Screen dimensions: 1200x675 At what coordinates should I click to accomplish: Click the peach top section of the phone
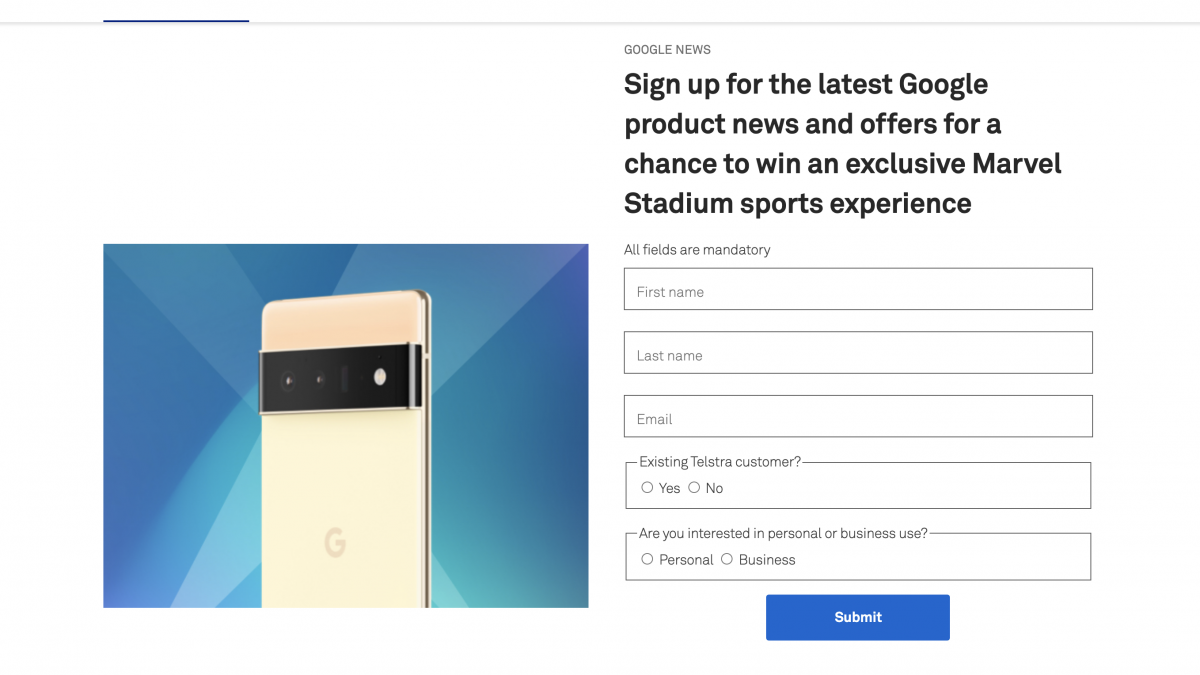[340, 320]
